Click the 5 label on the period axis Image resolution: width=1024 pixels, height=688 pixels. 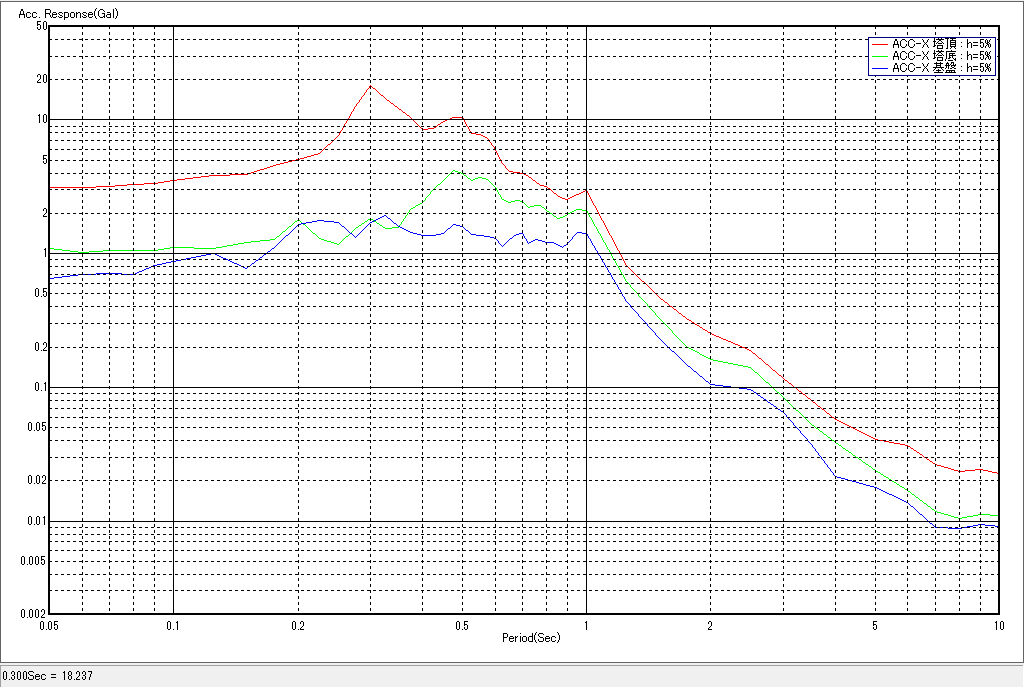(x=874, y=626)
